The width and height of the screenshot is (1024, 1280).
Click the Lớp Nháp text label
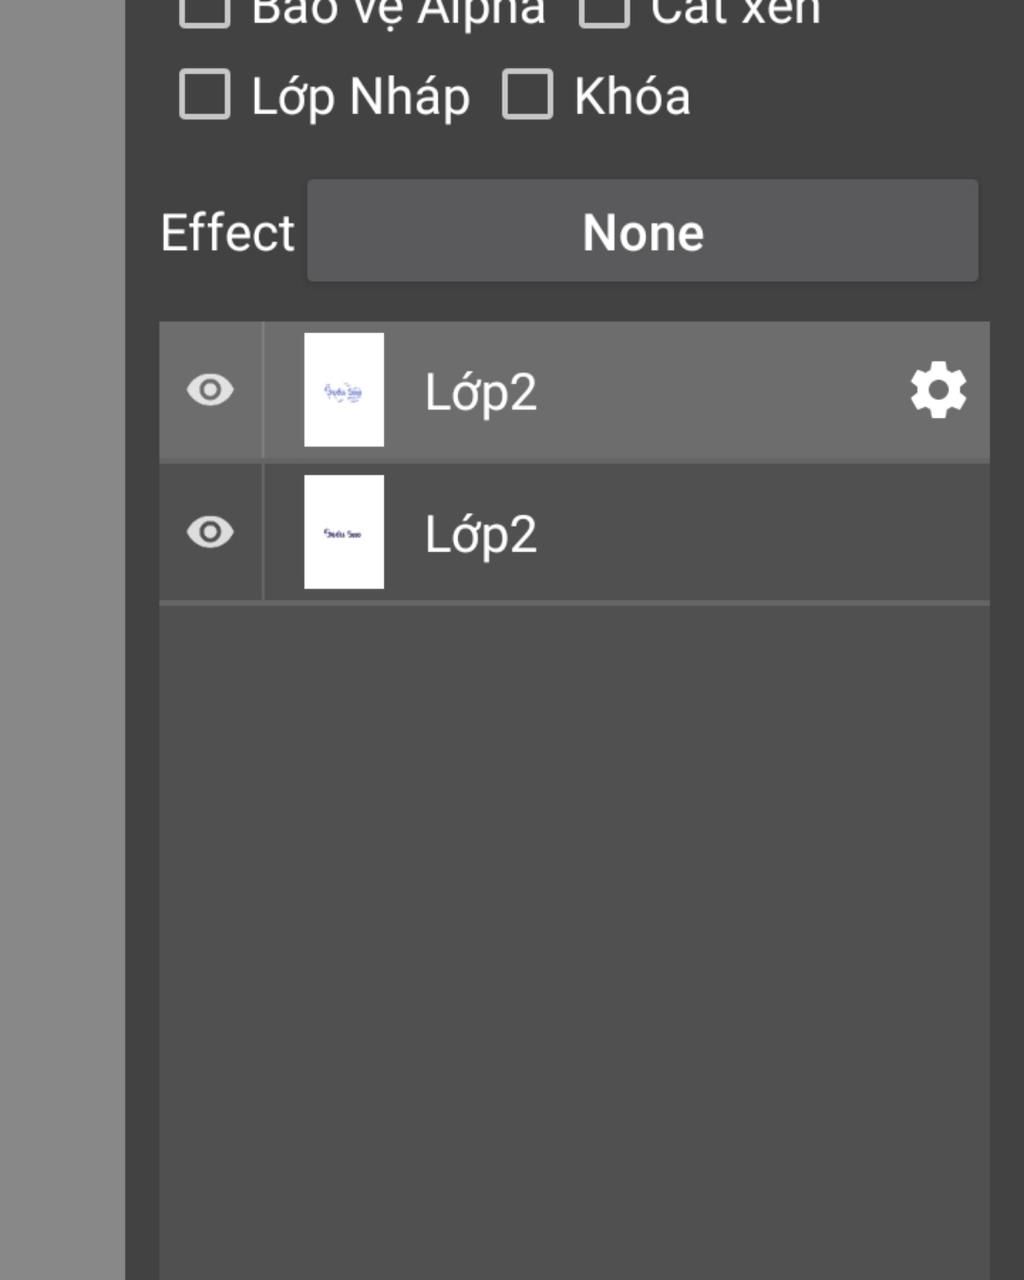[360, 97]
